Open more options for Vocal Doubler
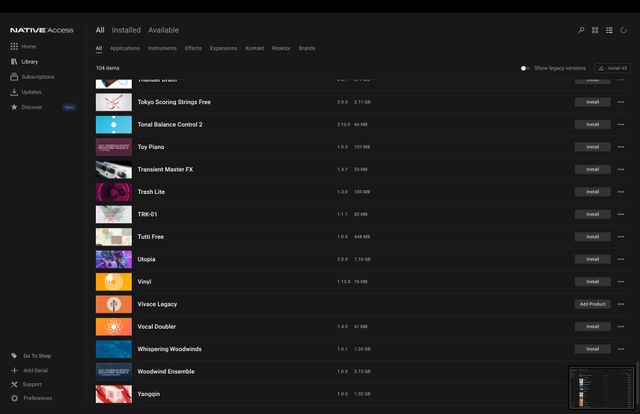640x414 pixels. (621, 327)
